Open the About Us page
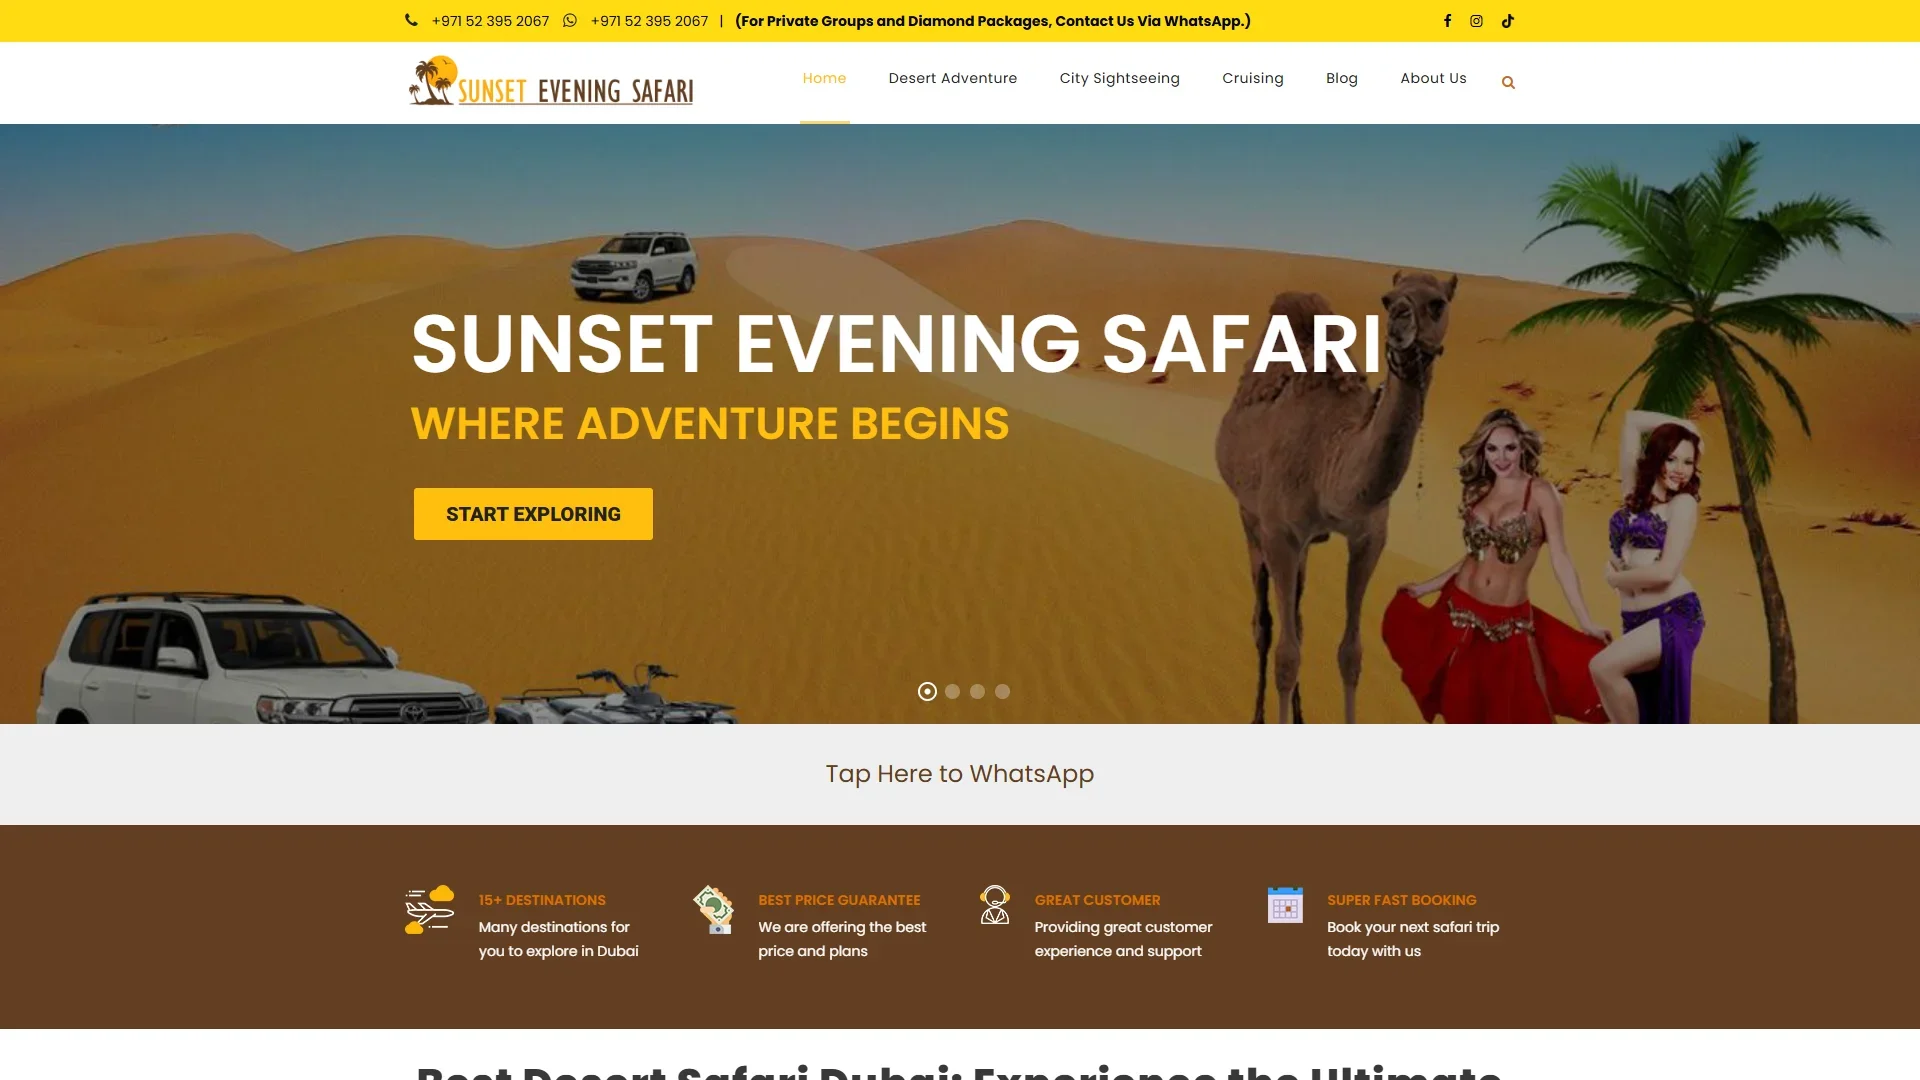The height and width of the screenshot is (1080, 1920). [1433, 78]
